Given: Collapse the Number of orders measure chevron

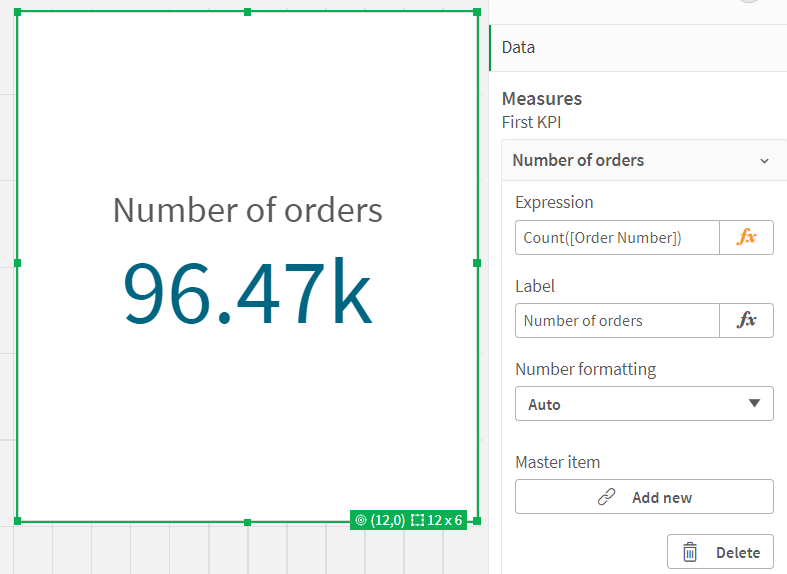Looking at the screenshot, I should (x=764, y=161).
